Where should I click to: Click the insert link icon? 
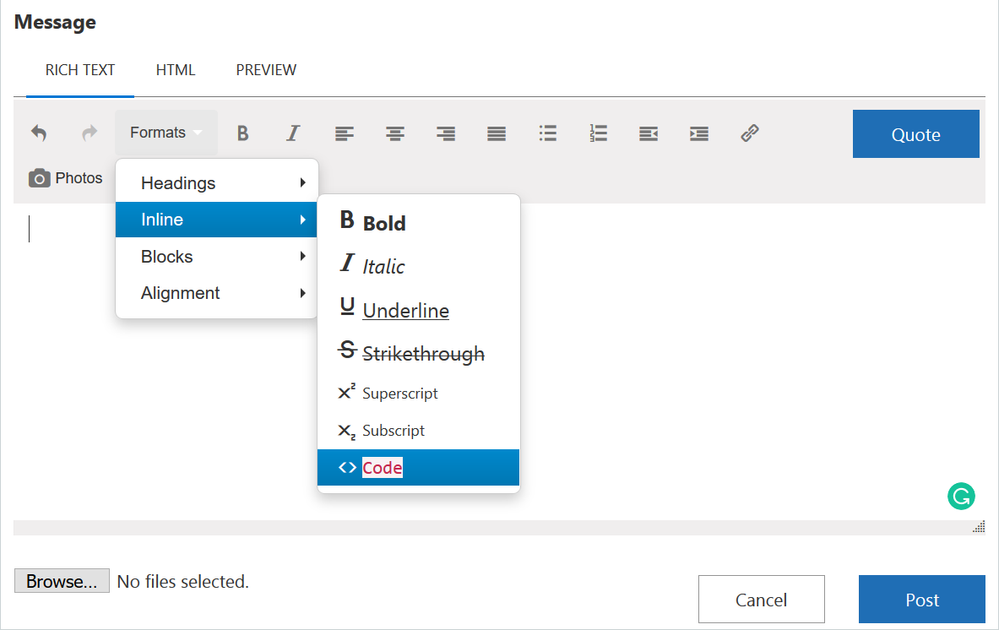(750, 133)
